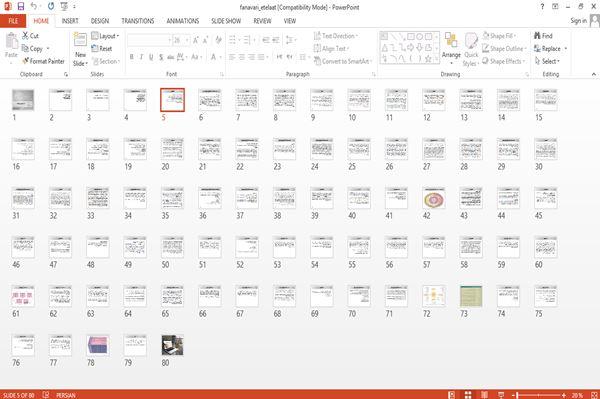The image size is (600, 399).
Task: Open the font name combo box
Action: pyautogui.click(x=149, y=40)
